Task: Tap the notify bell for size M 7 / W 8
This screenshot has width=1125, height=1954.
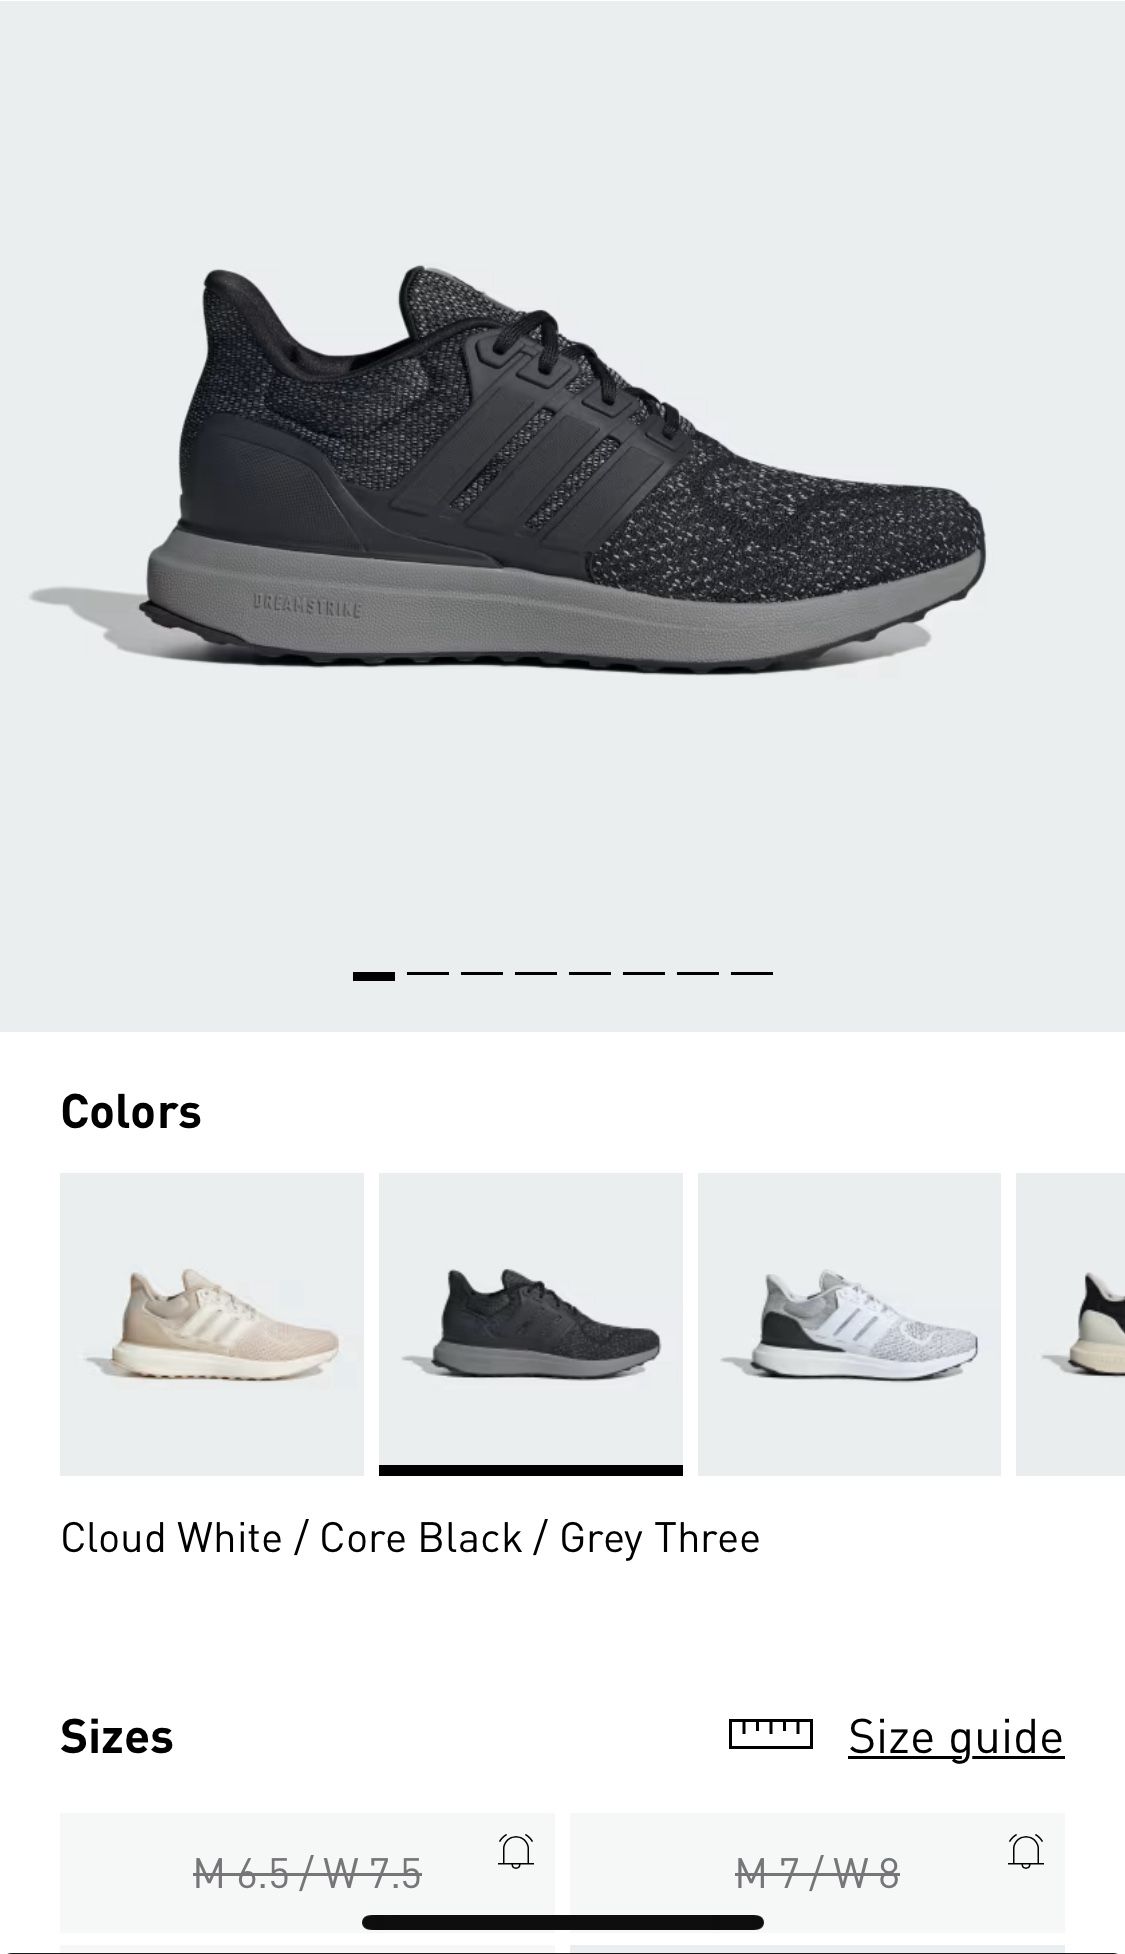Action: [x=1026, y=1851]
